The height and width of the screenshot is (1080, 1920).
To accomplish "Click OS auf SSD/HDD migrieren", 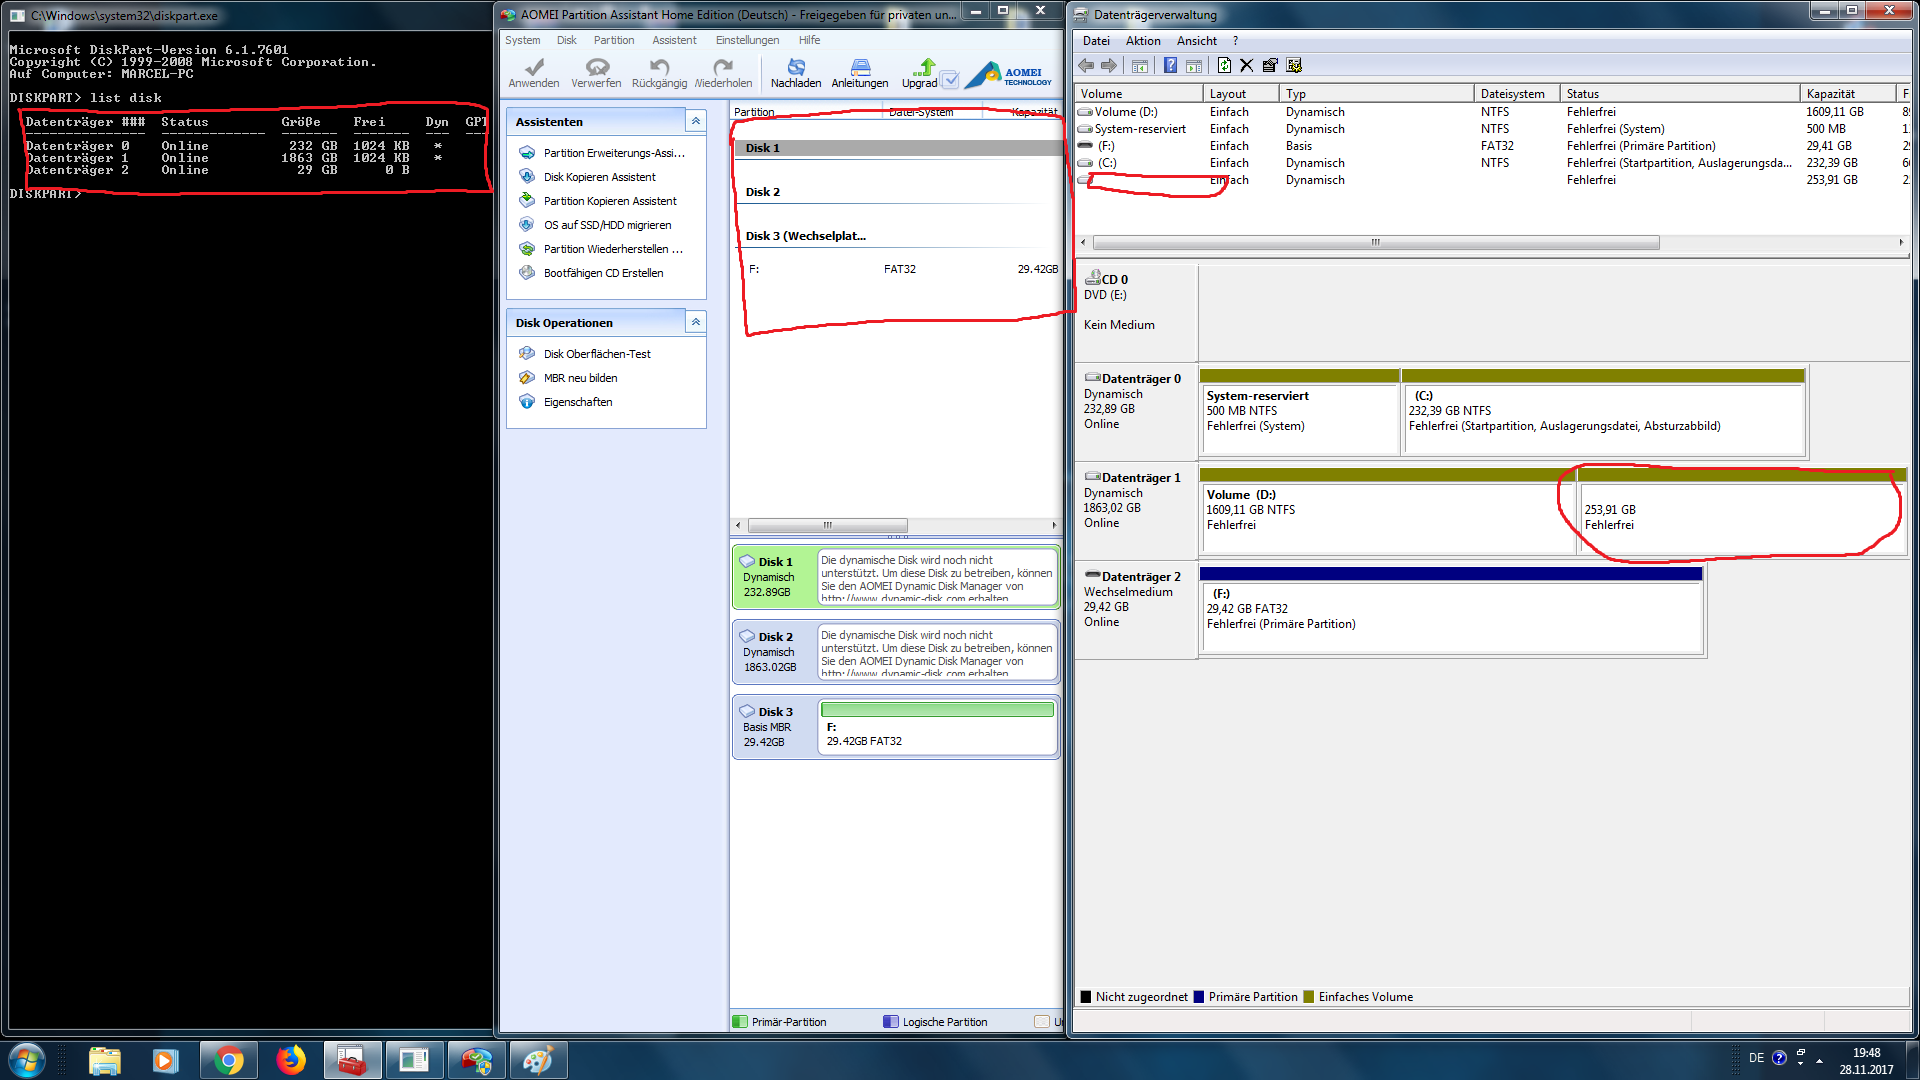I will 607,225.
